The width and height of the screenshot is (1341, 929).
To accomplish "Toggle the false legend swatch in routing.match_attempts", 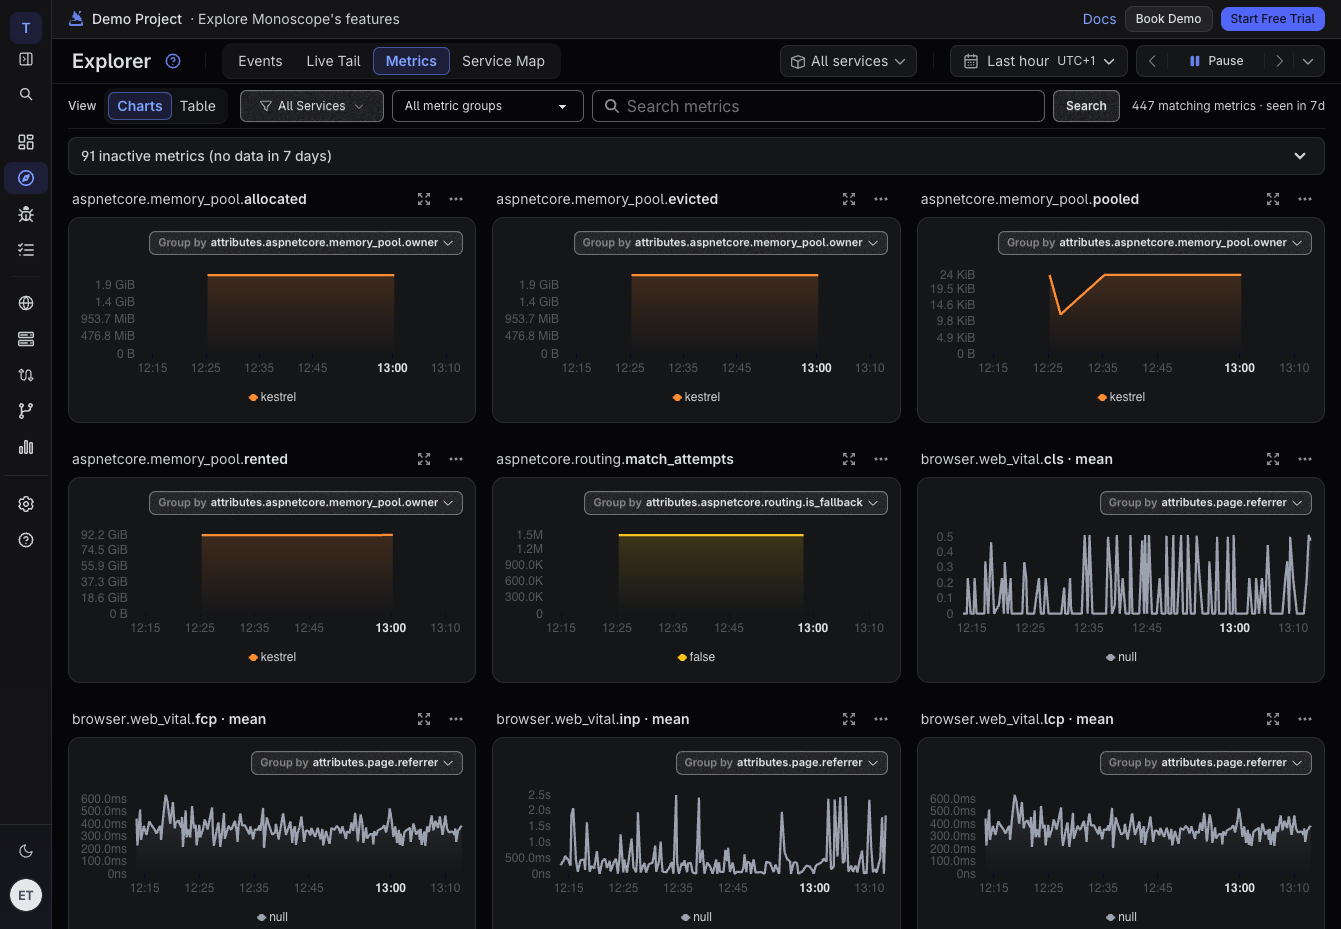I will point(682,657).
